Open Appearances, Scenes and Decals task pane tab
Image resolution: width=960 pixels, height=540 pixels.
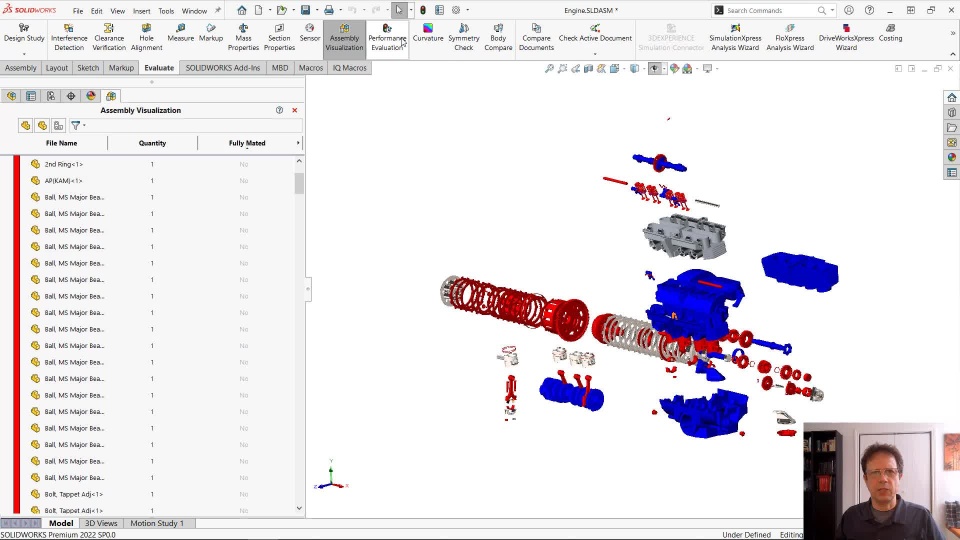[951, 157]
